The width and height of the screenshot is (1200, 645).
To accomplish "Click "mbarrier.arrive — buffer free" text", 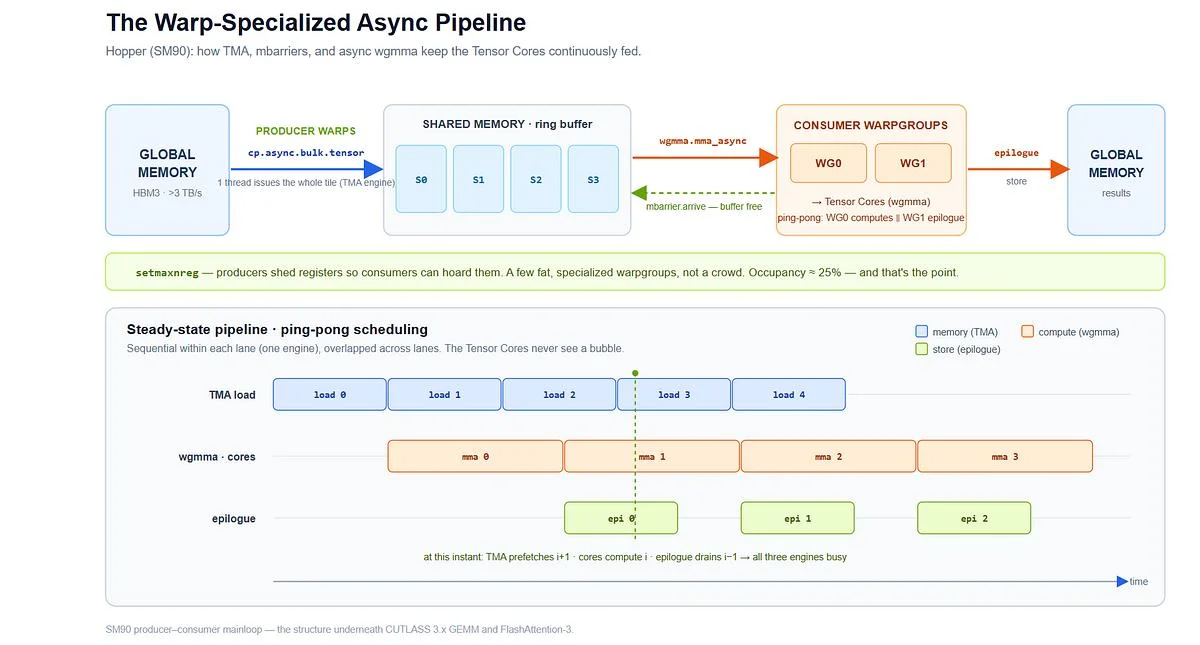I will coord(704,207).
